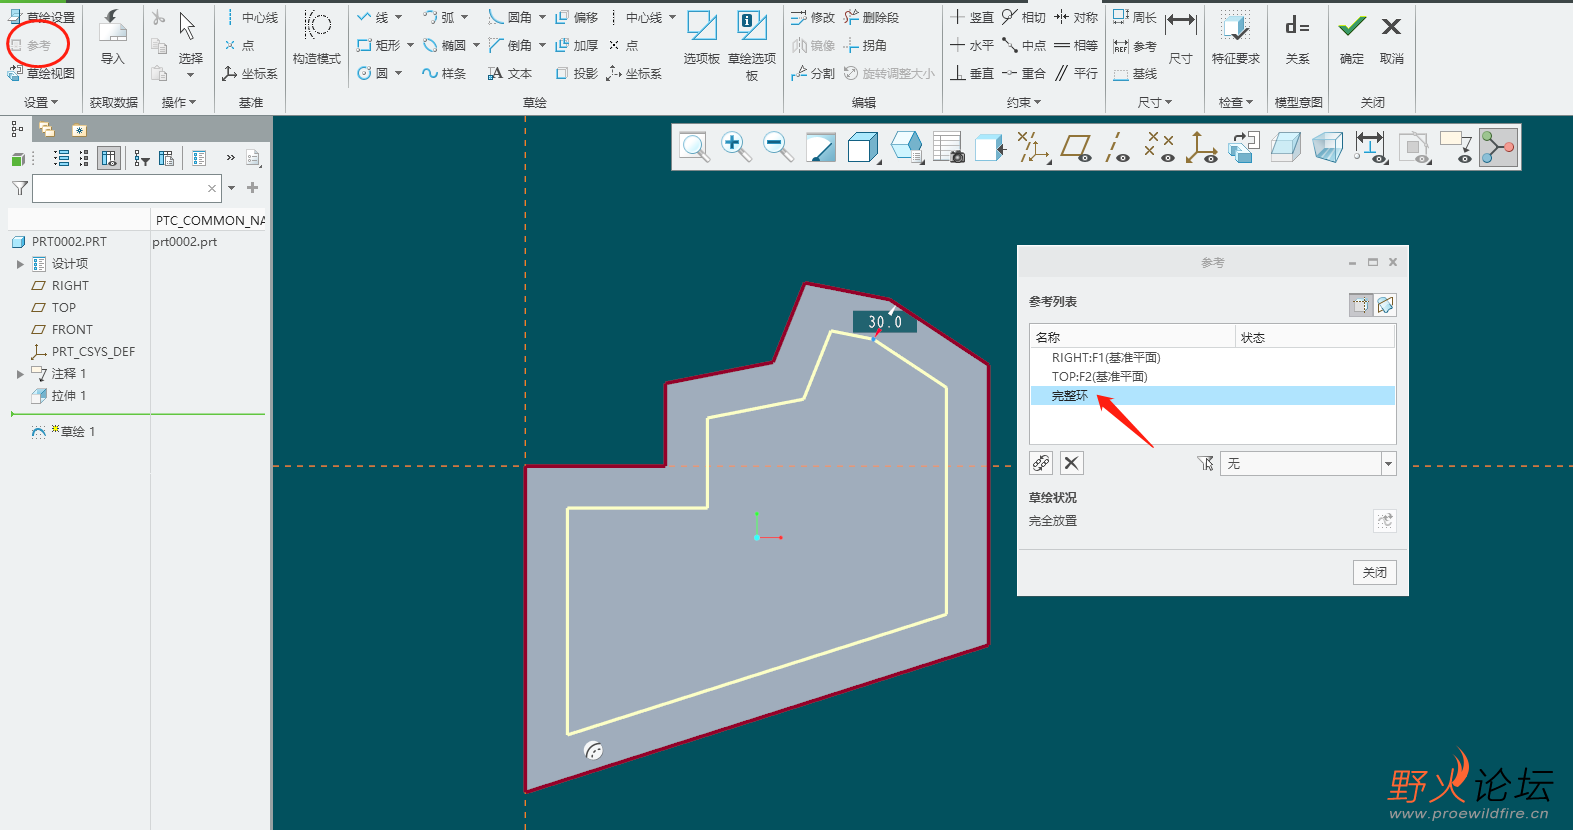Choose the 样条 spline tool
This screenshot has height=830, width=1573.
pos(444,73)
